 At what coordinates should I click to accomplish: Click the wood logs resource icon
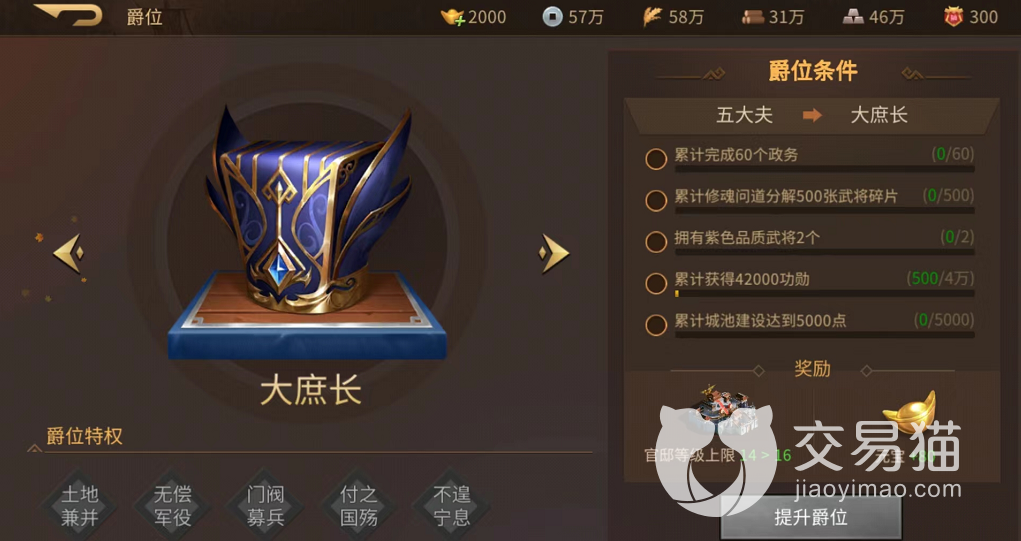click(x=753, y=18)
